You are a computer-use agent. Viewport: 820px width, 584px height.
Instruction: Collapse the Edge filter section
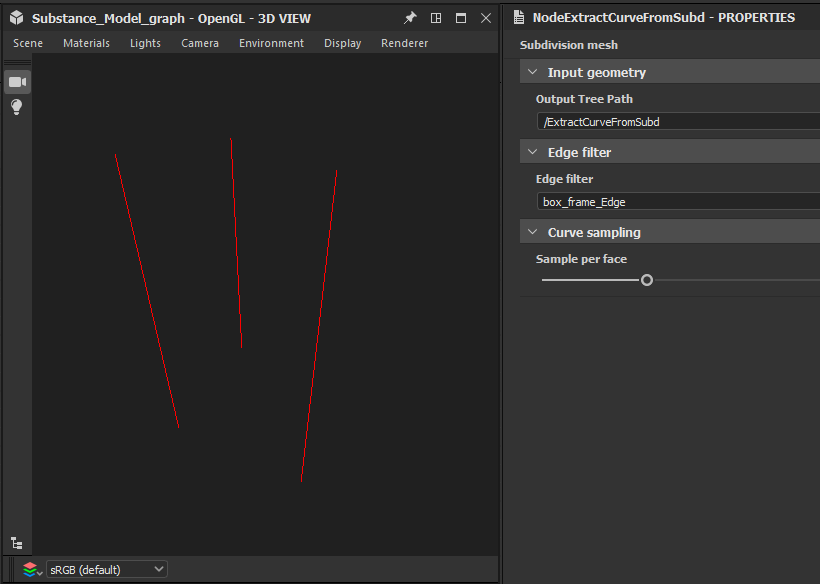point(532,151)
